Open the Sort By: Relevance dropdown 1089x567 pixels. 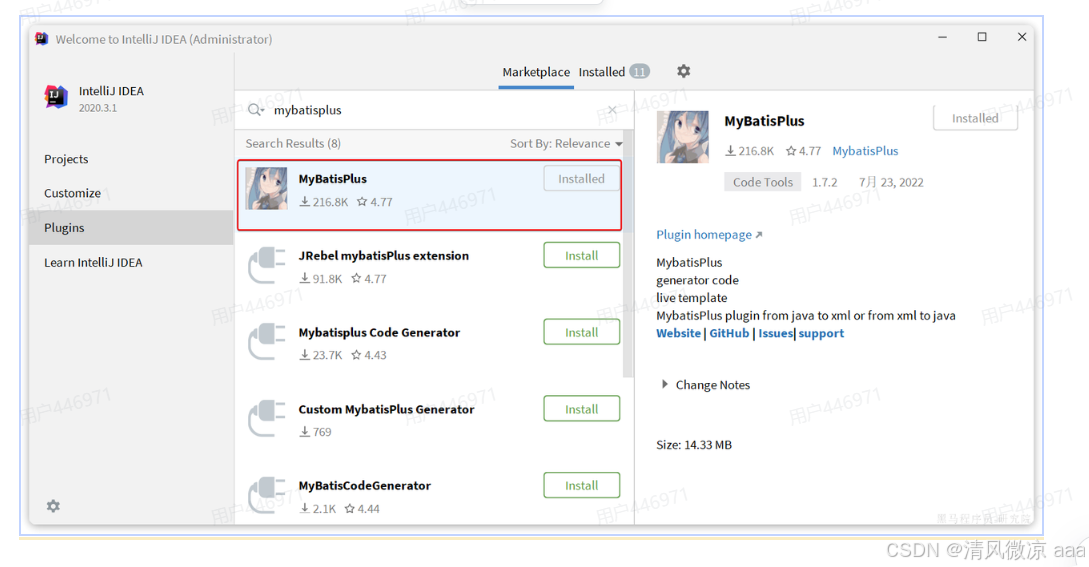(x=566, y=143)
